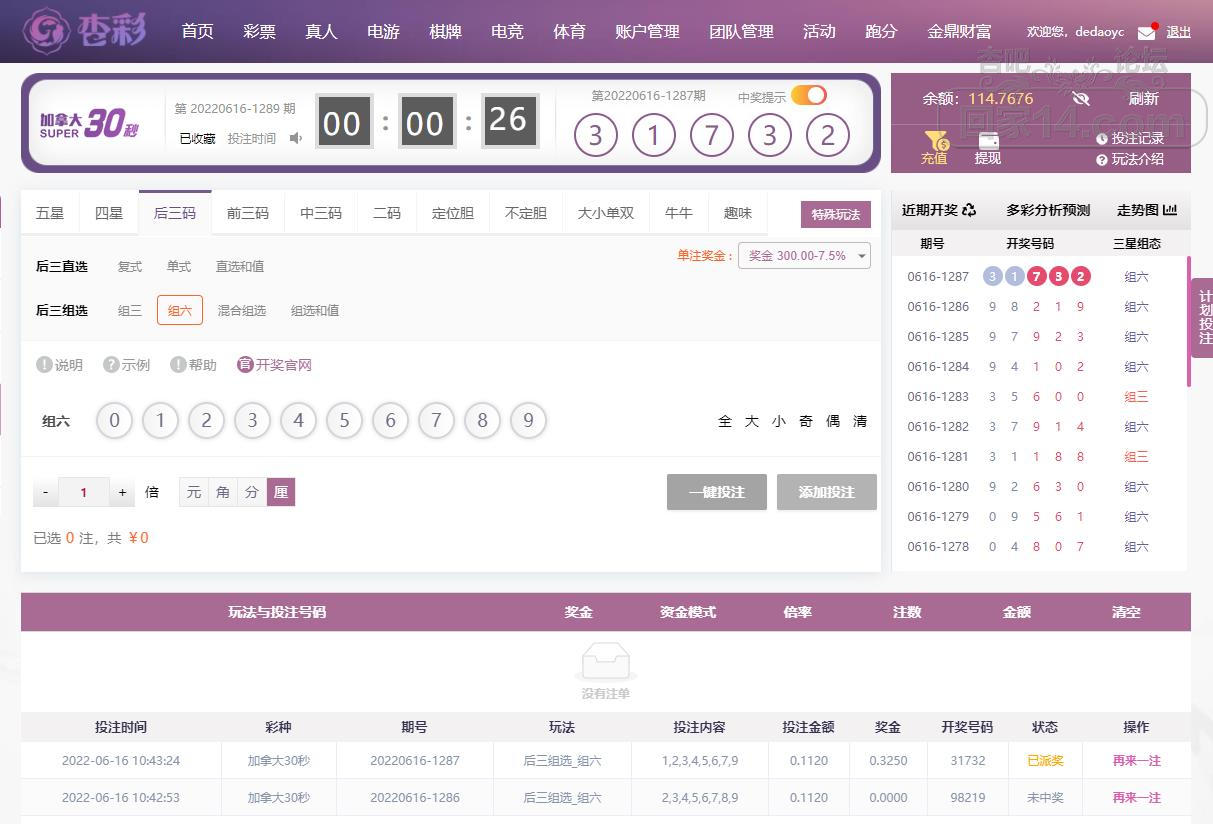Image resolution: width=1213 pixels, height=824 pixels.
Task: Select number ball 7 in 组六
Action: click(x=436, y=421)
